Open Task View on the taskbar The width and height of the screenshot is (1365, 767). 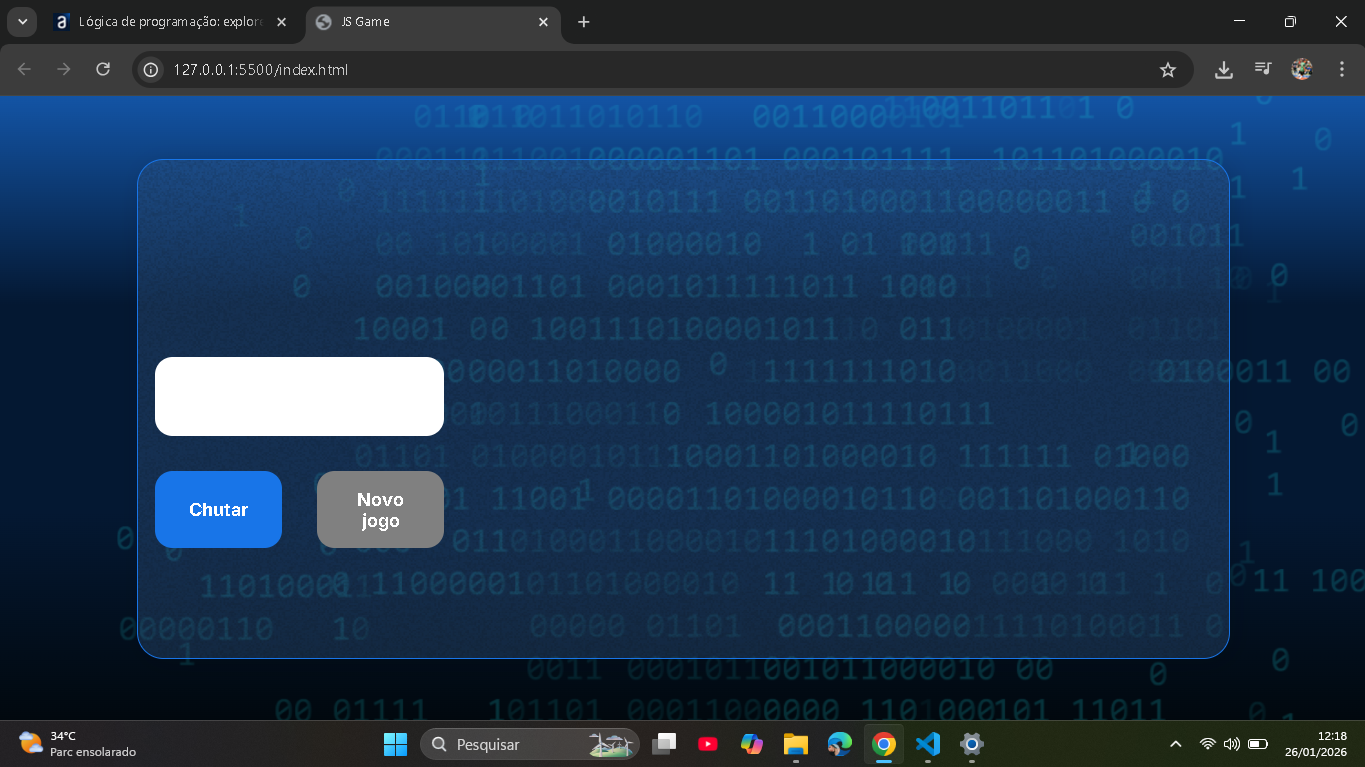[665, 744]
